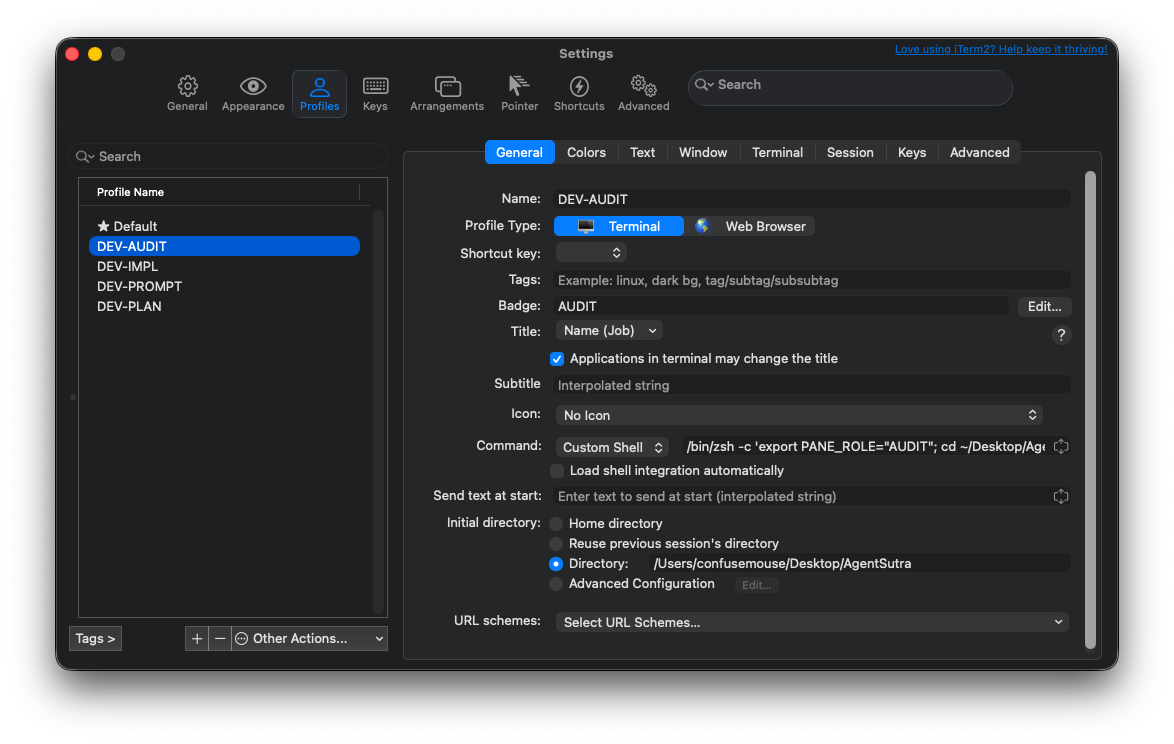Image resolution: width=1174 pixels, height=744 pixels.
Task: Select the DEV-IMPL profile in the list
Action: (x=127, y=266)
